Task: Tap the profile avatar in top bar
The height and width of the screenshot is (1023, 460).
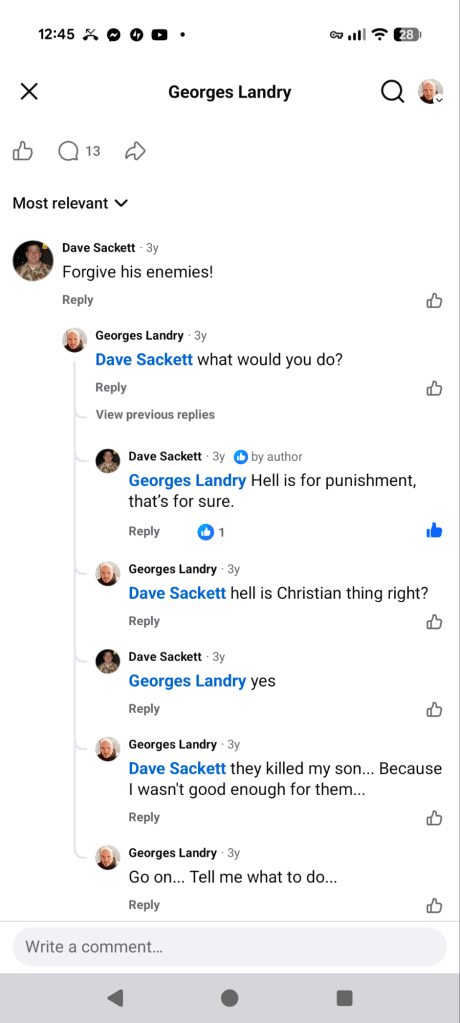Action: tap(431, 92)
